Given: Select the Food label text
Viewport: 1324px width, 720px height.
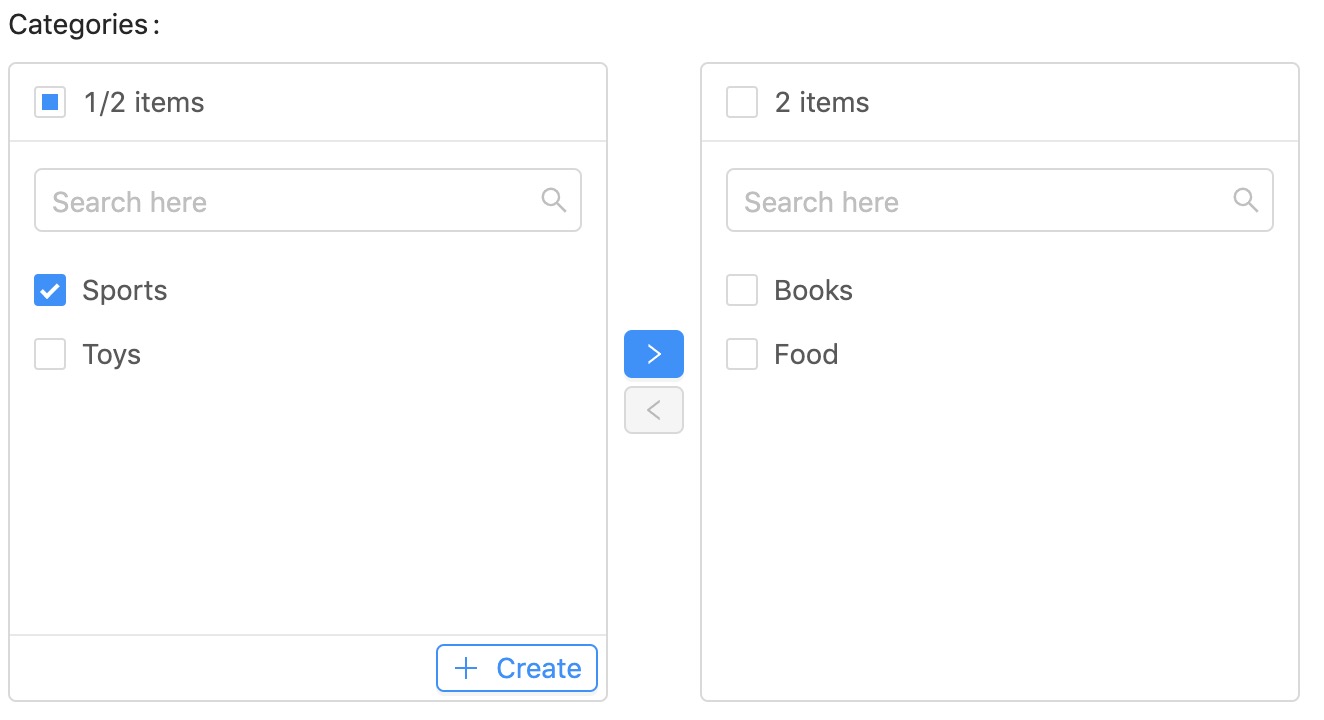Looking at the screenshot, I should coord(806,355).
